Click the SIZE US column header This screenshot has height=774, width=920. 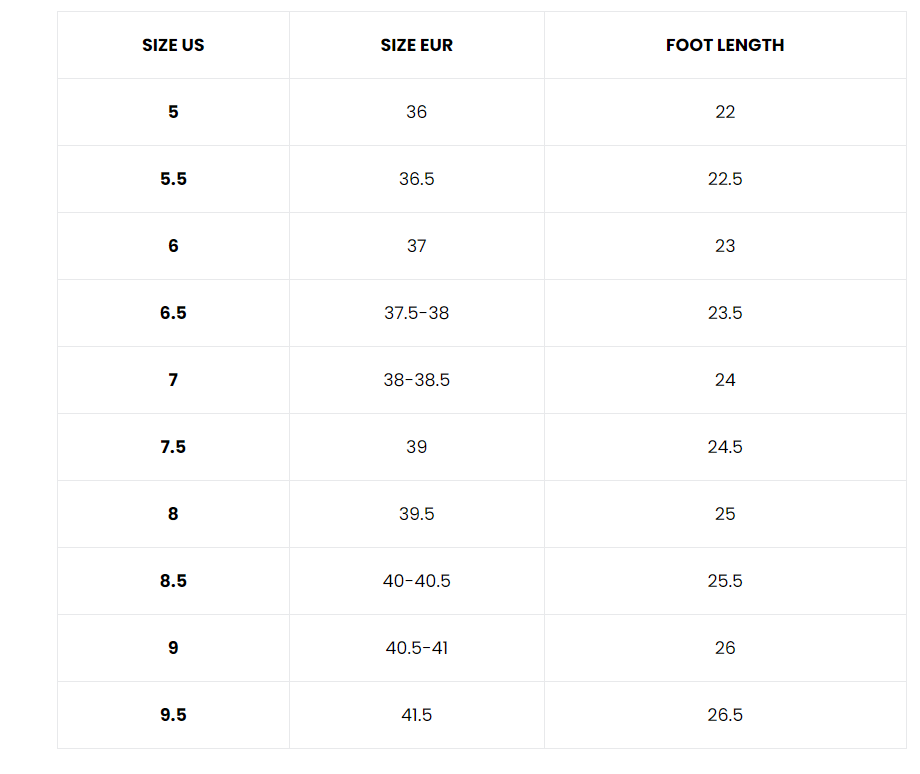point(173,45)
